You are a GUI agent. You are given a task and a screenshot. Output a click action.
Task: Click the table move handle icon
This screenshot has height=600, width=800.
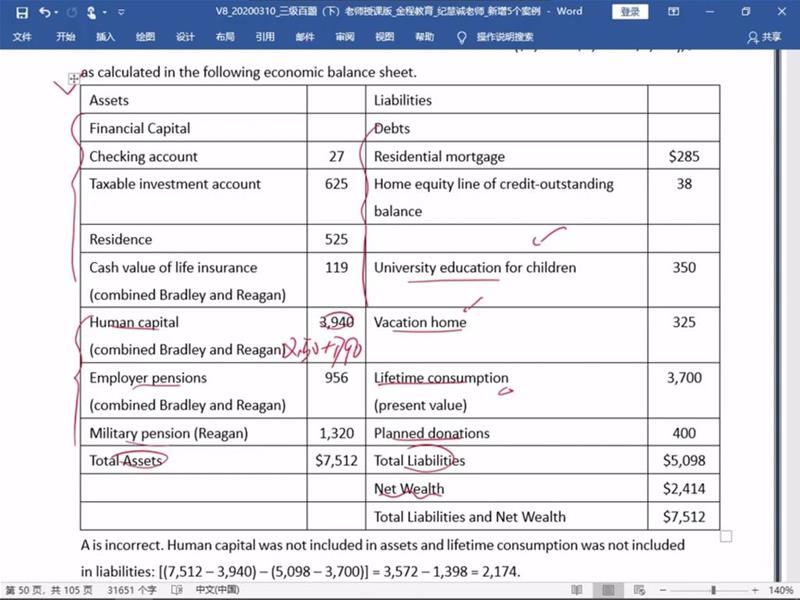pyautogui.click(x=74, y=78)
